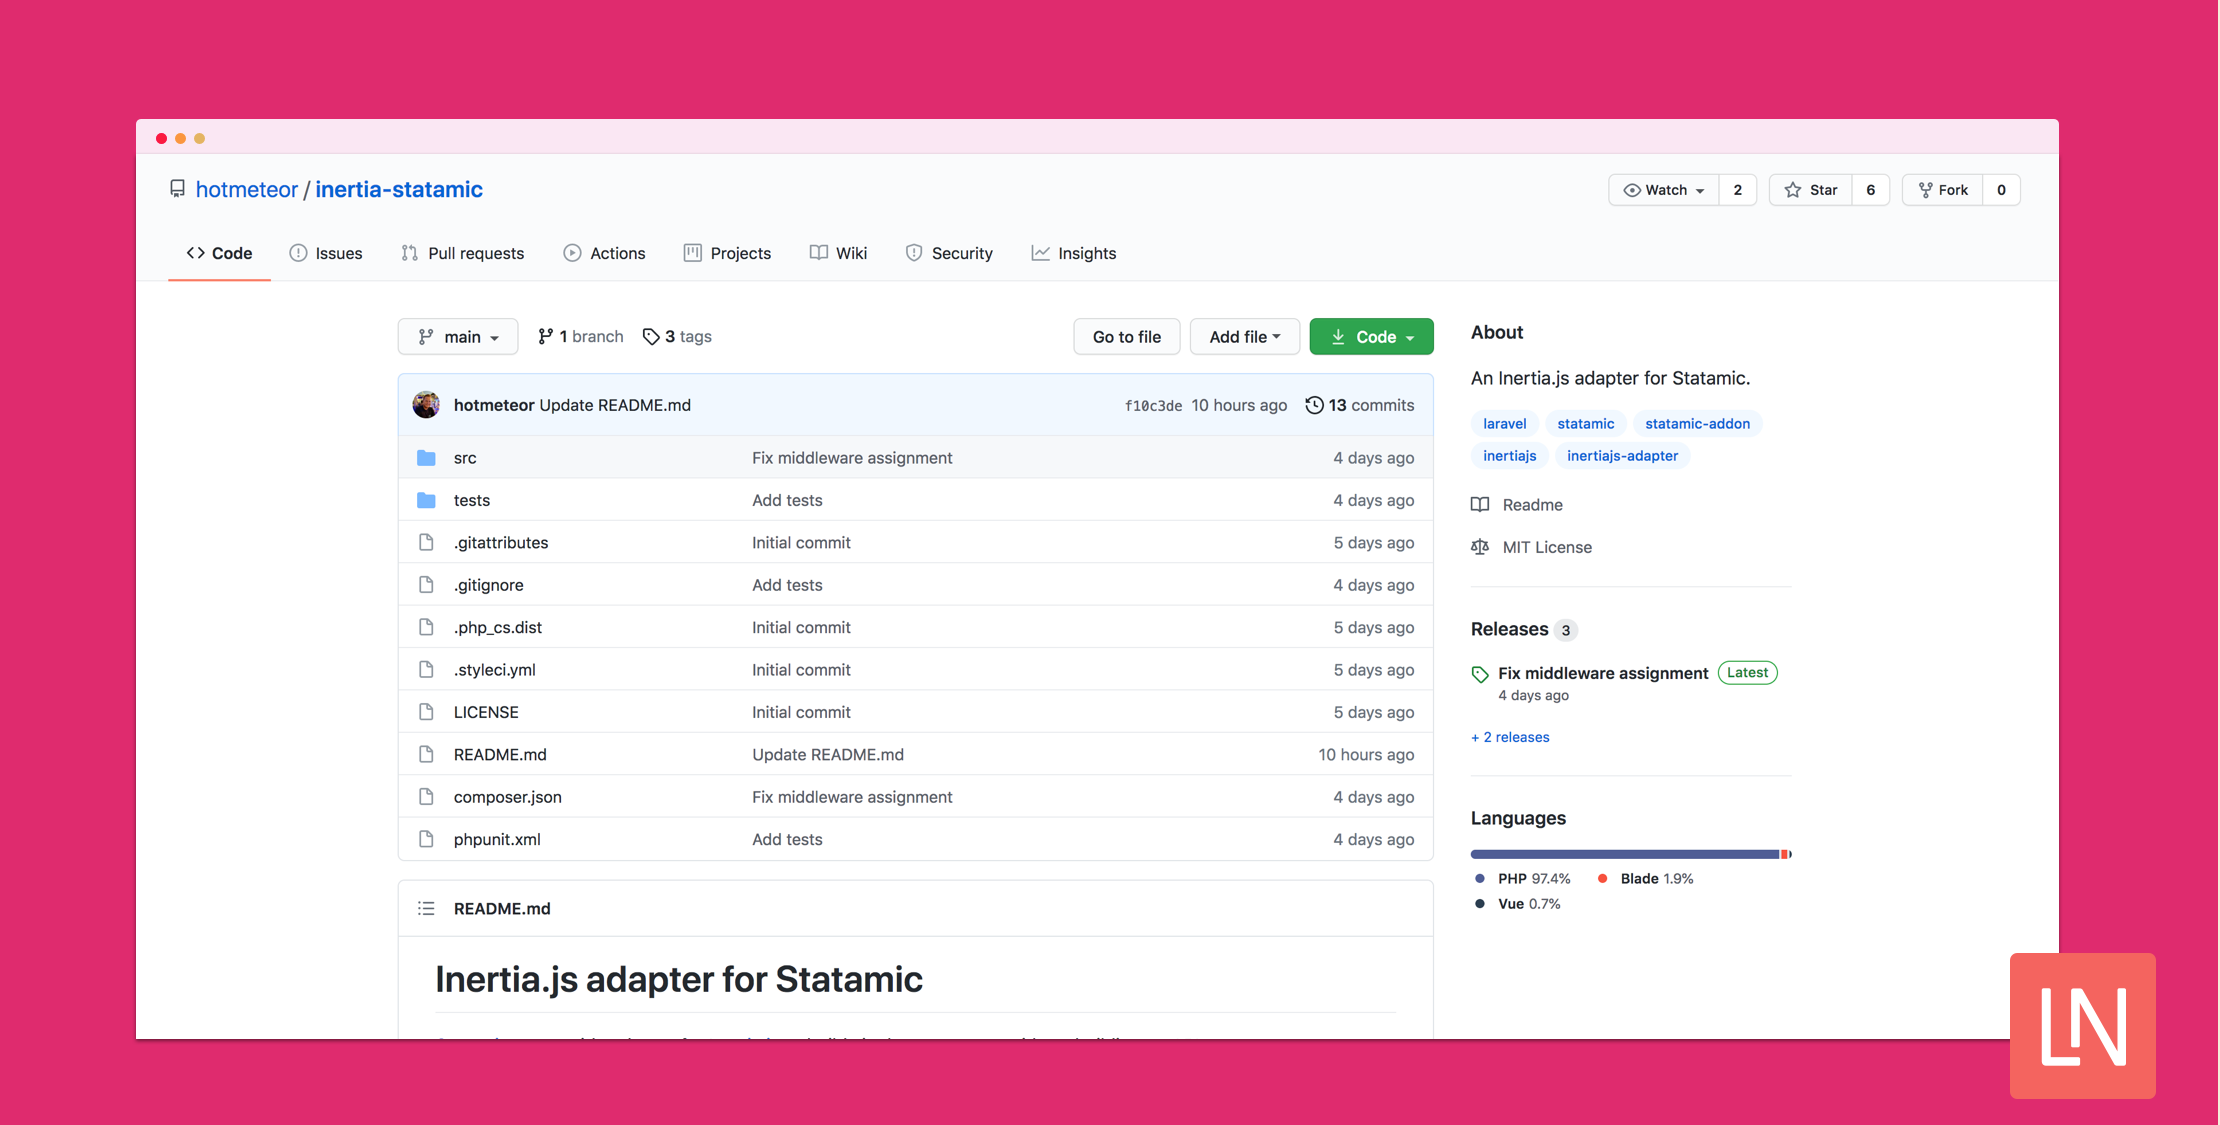Click the commits history clock icon
The width and height of the screenshot is (2220, 1125).
pyautogui.click(x=1314, y=405)
